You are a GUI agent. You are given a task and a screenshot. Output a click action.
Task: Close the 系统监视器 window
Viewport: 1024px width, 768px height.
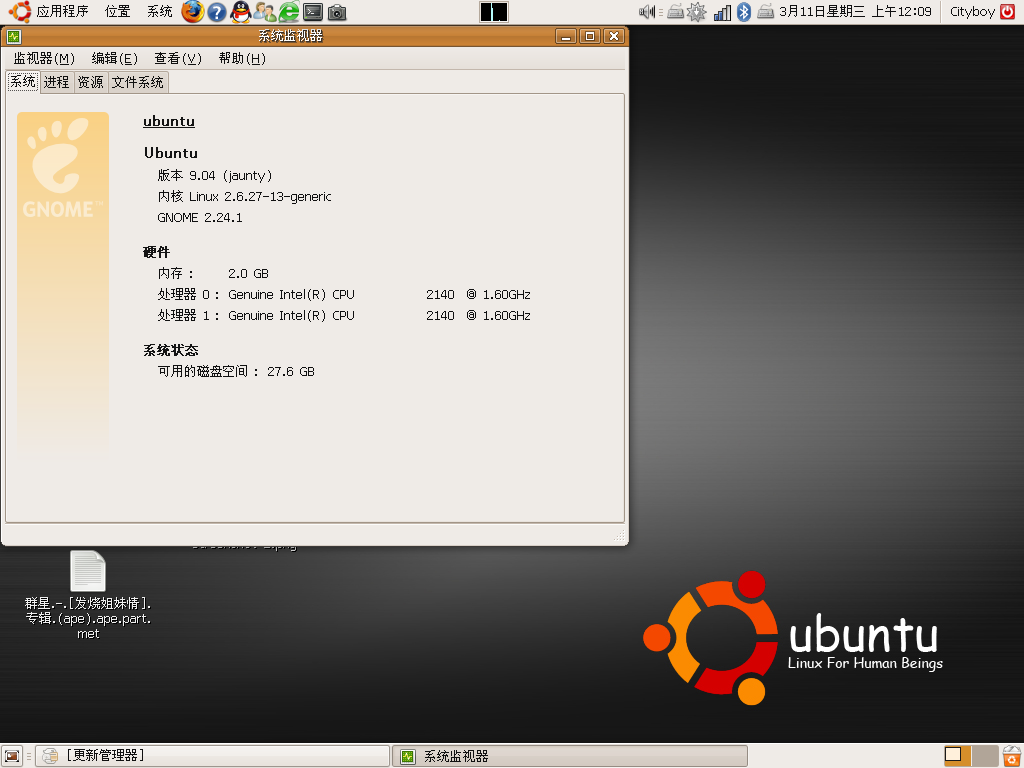614,37
